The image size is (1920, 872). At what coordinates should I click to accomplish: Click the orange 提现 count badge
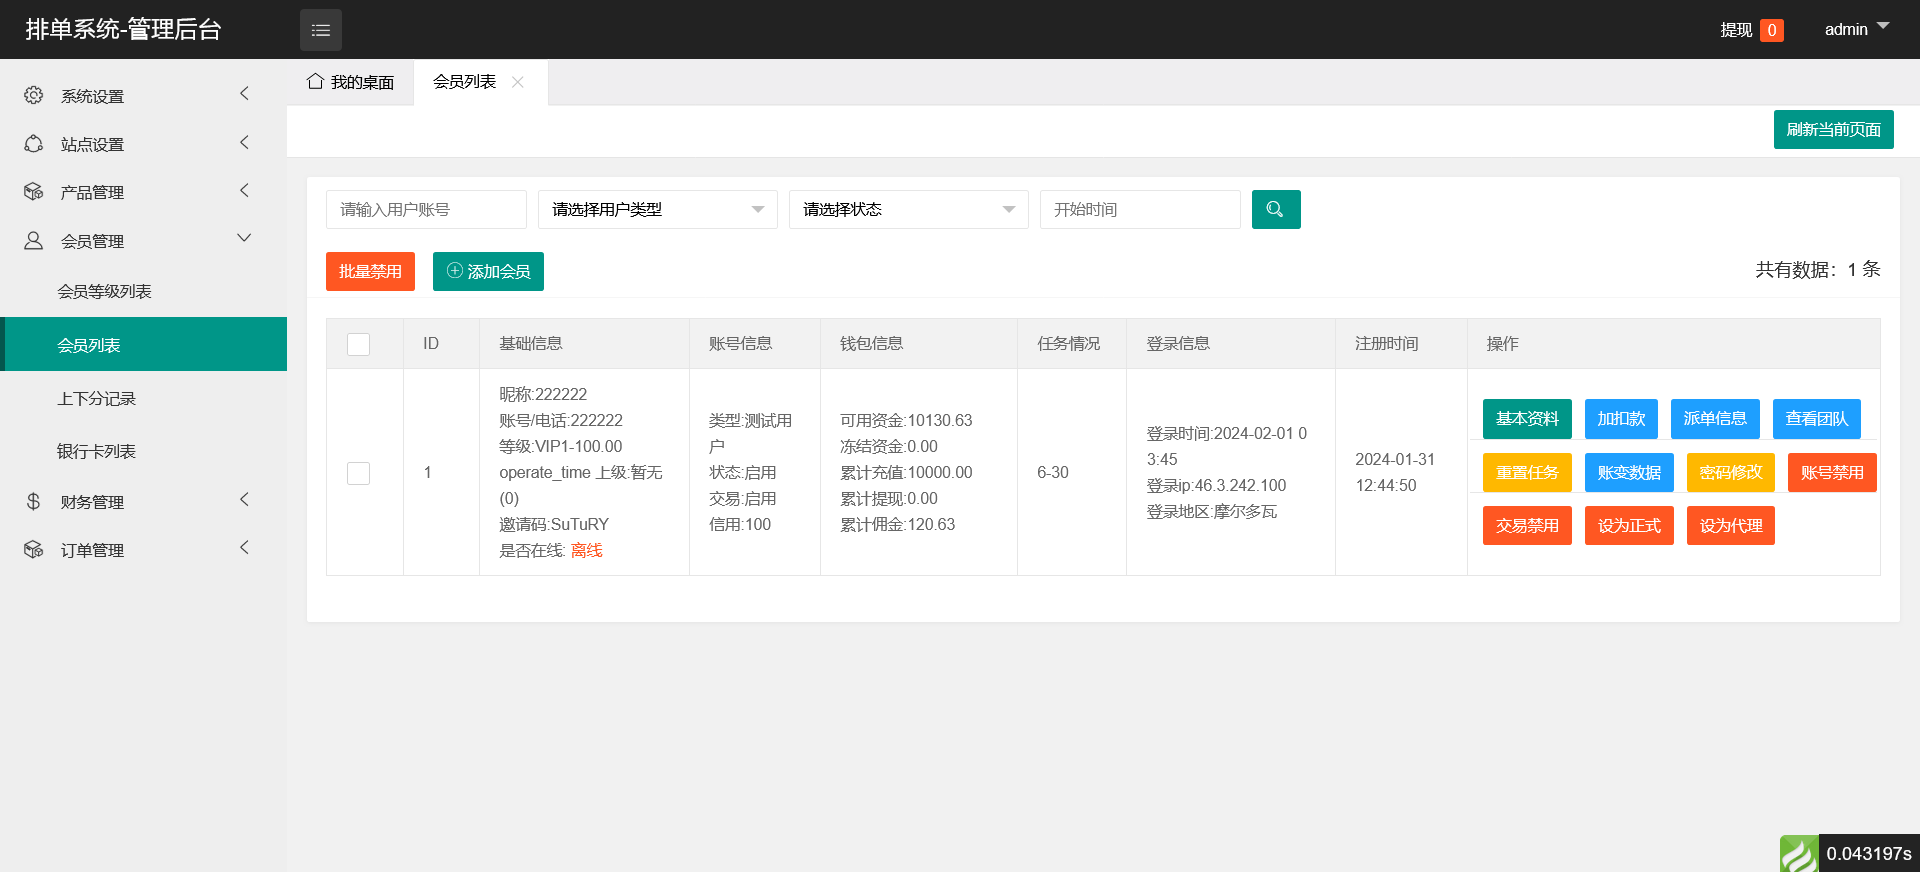pyautogui.click(x=1771, y=30)
